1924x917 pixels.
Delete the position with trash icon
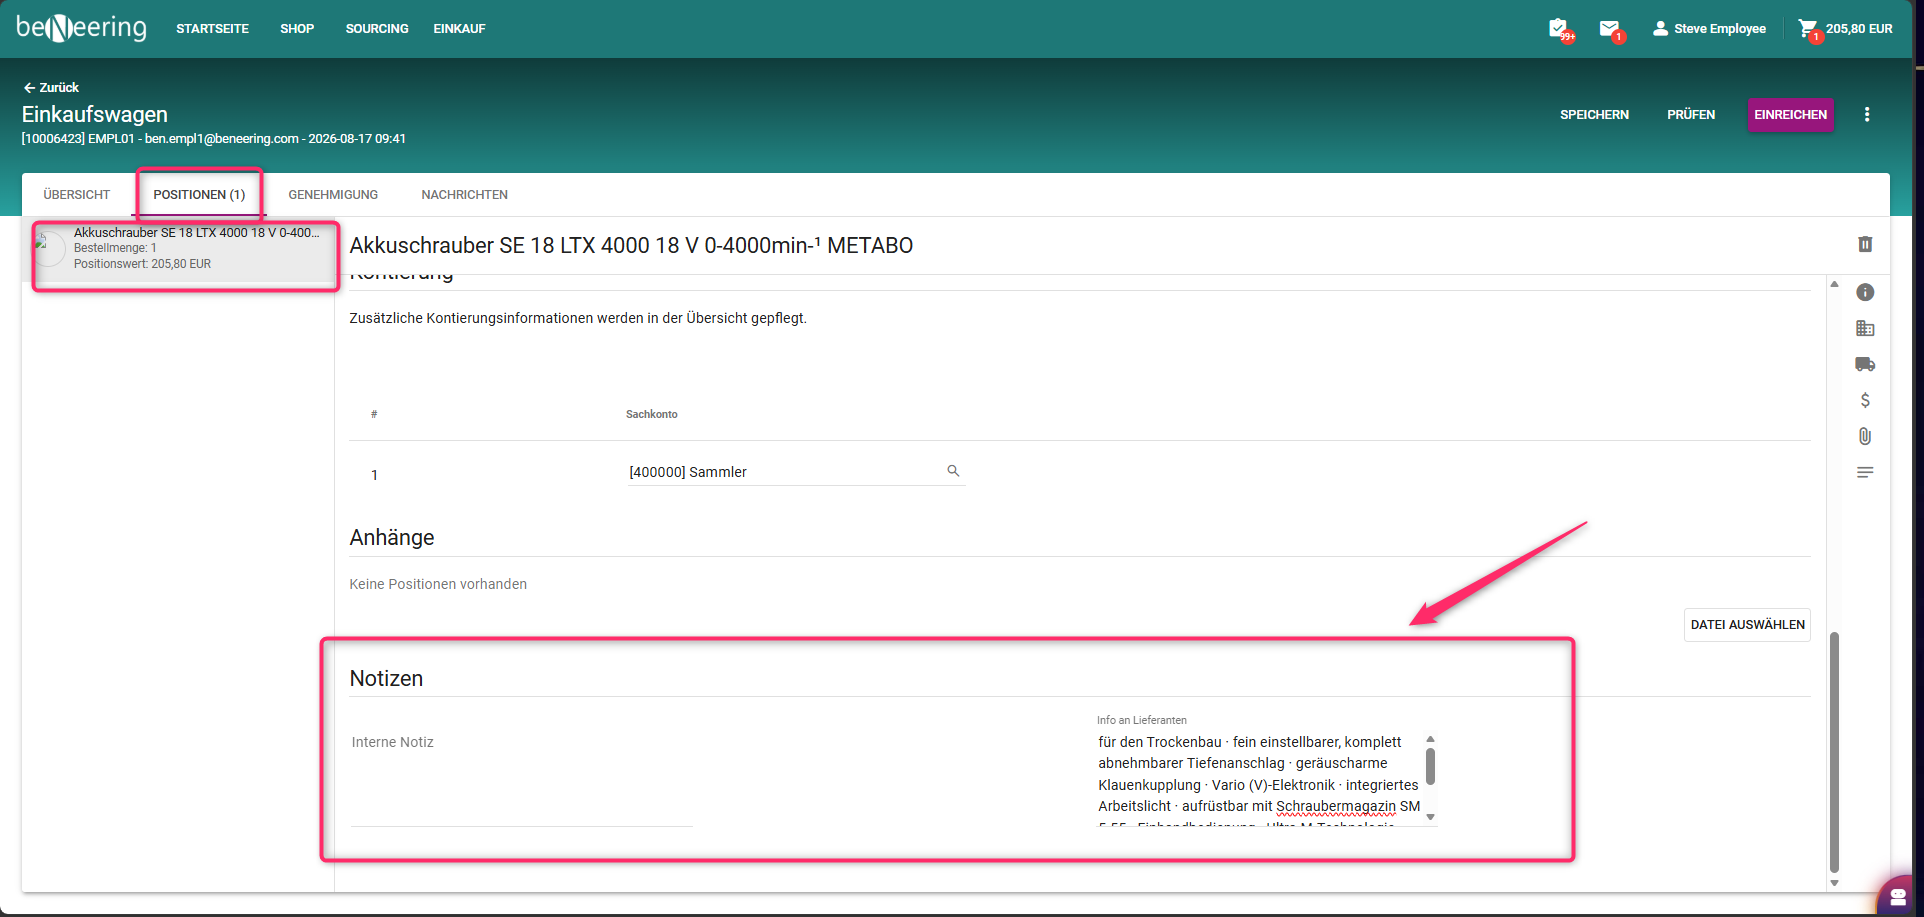1865,244
